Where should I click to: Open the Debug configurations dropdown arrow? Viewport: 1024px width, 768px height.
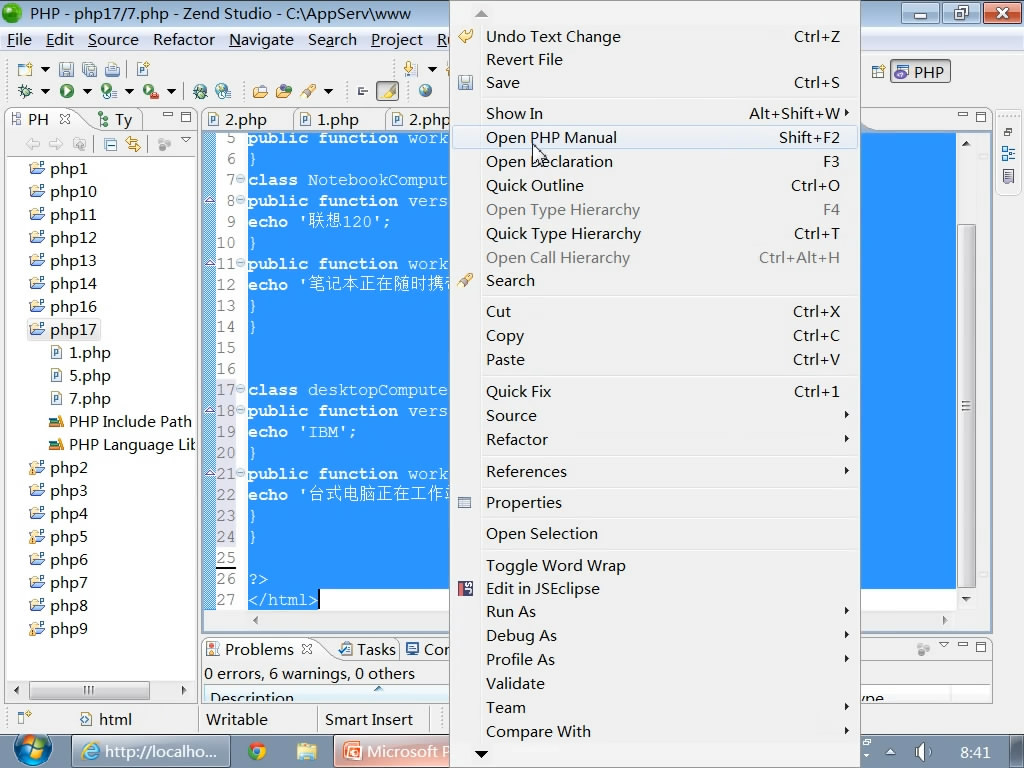pos(45,91)
